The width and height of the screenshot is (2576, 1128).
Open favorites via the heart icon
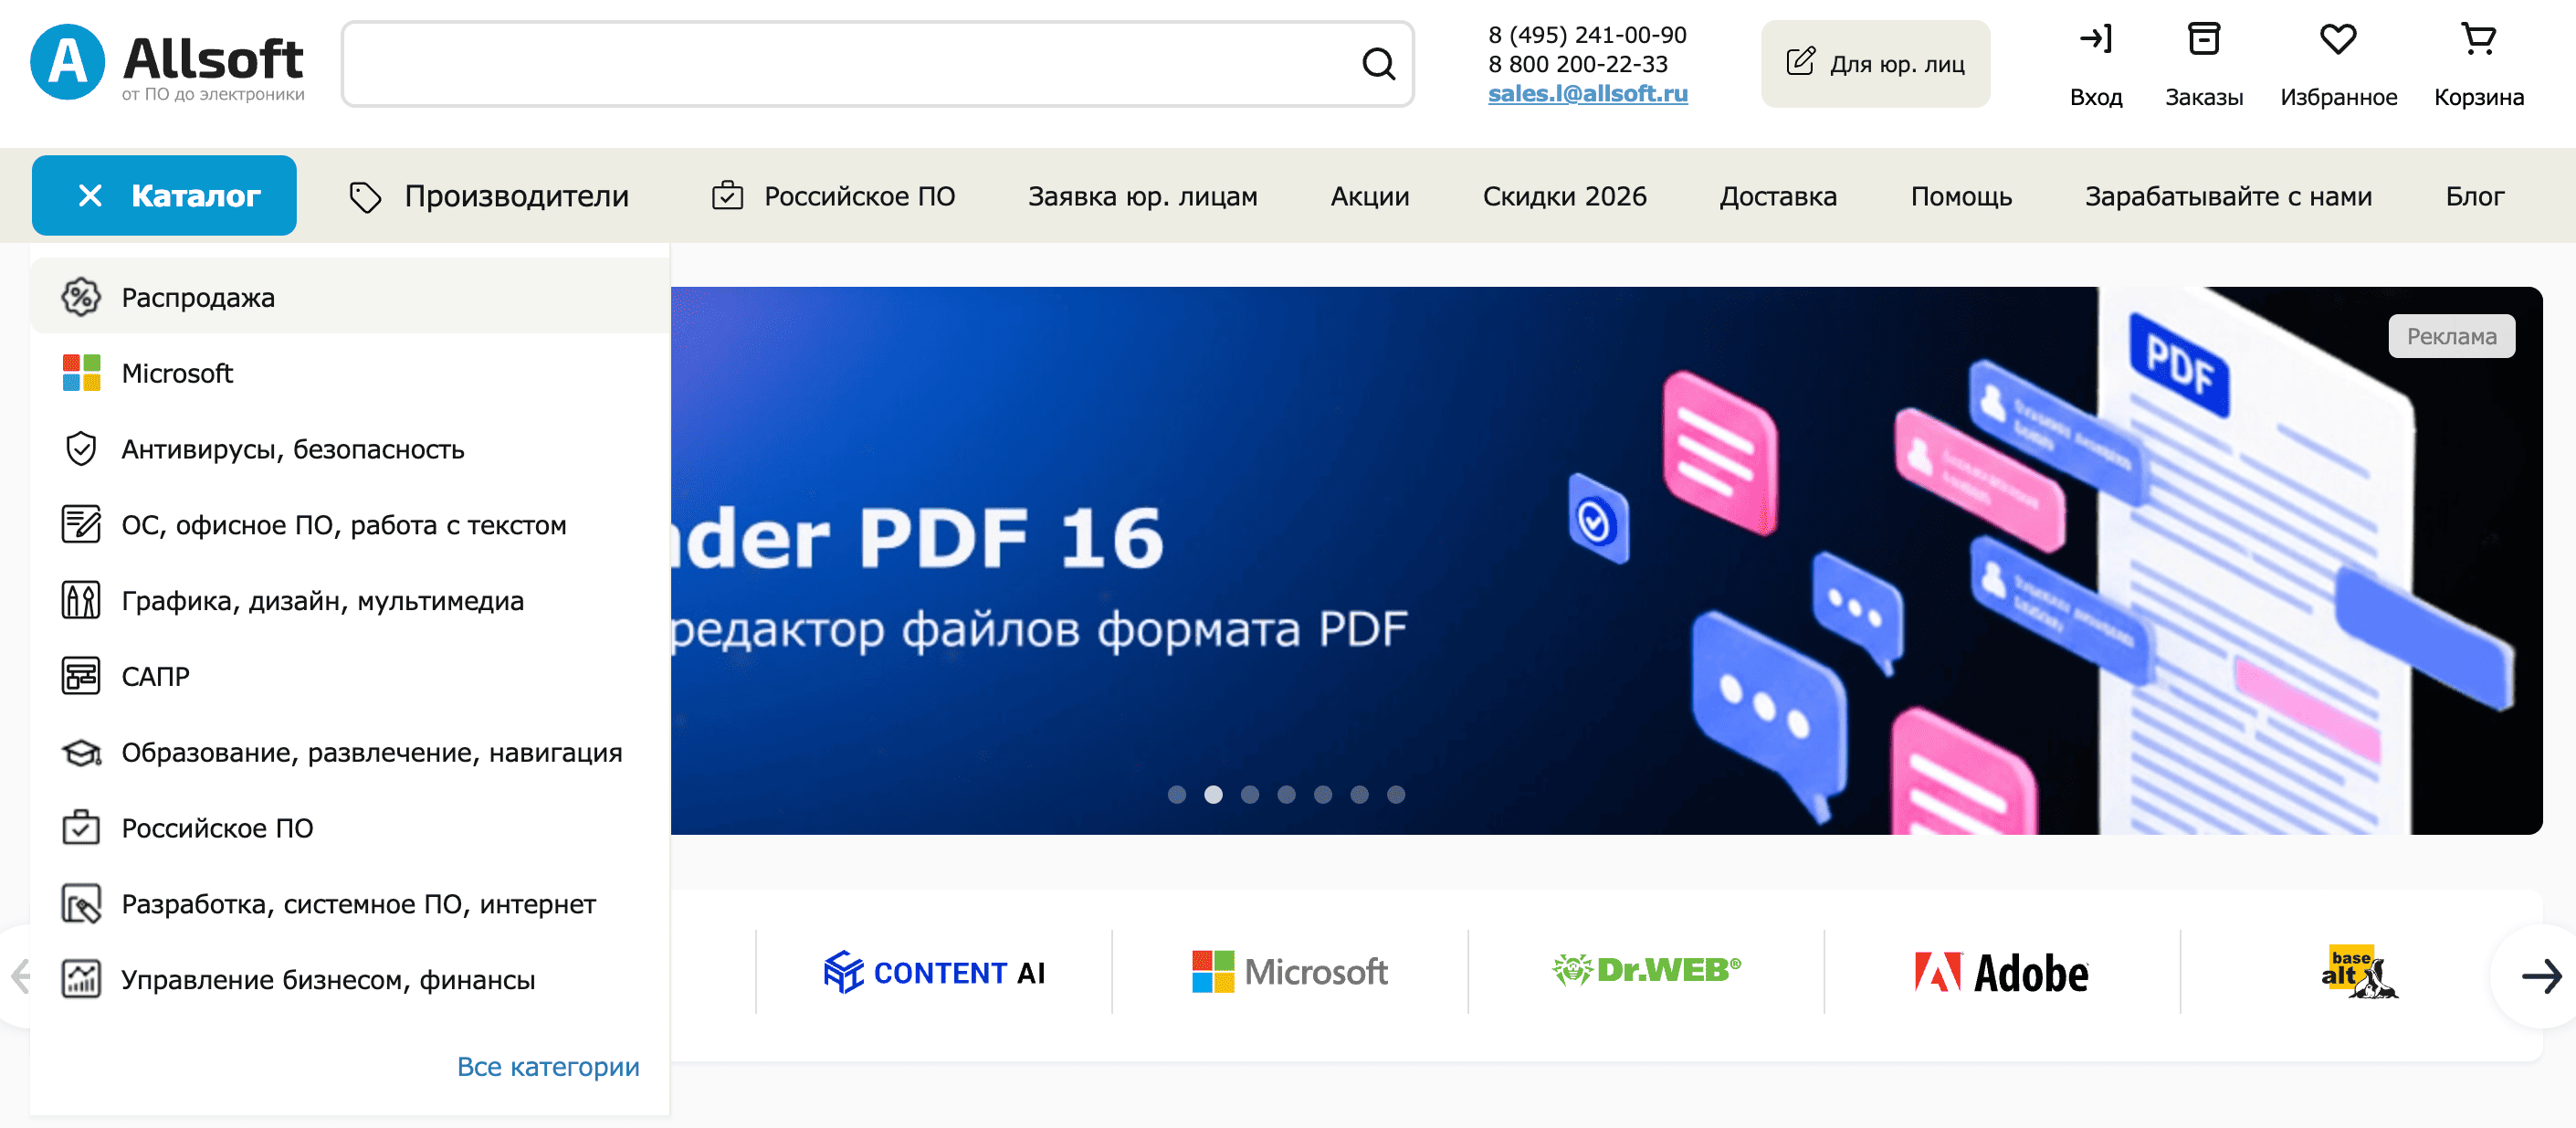point(2337,41)
